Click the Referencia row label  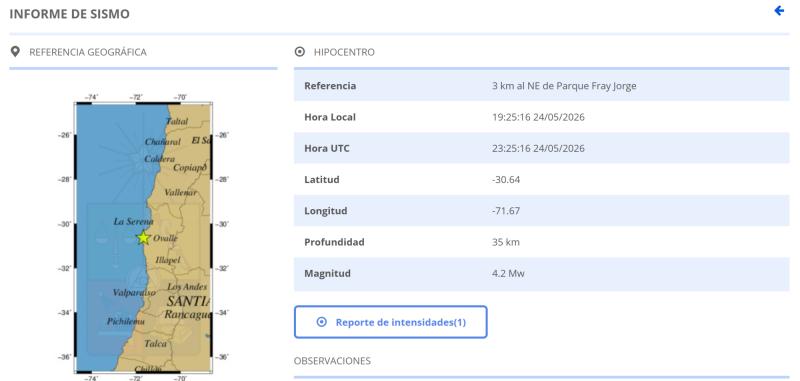click(x=330, y=86)
